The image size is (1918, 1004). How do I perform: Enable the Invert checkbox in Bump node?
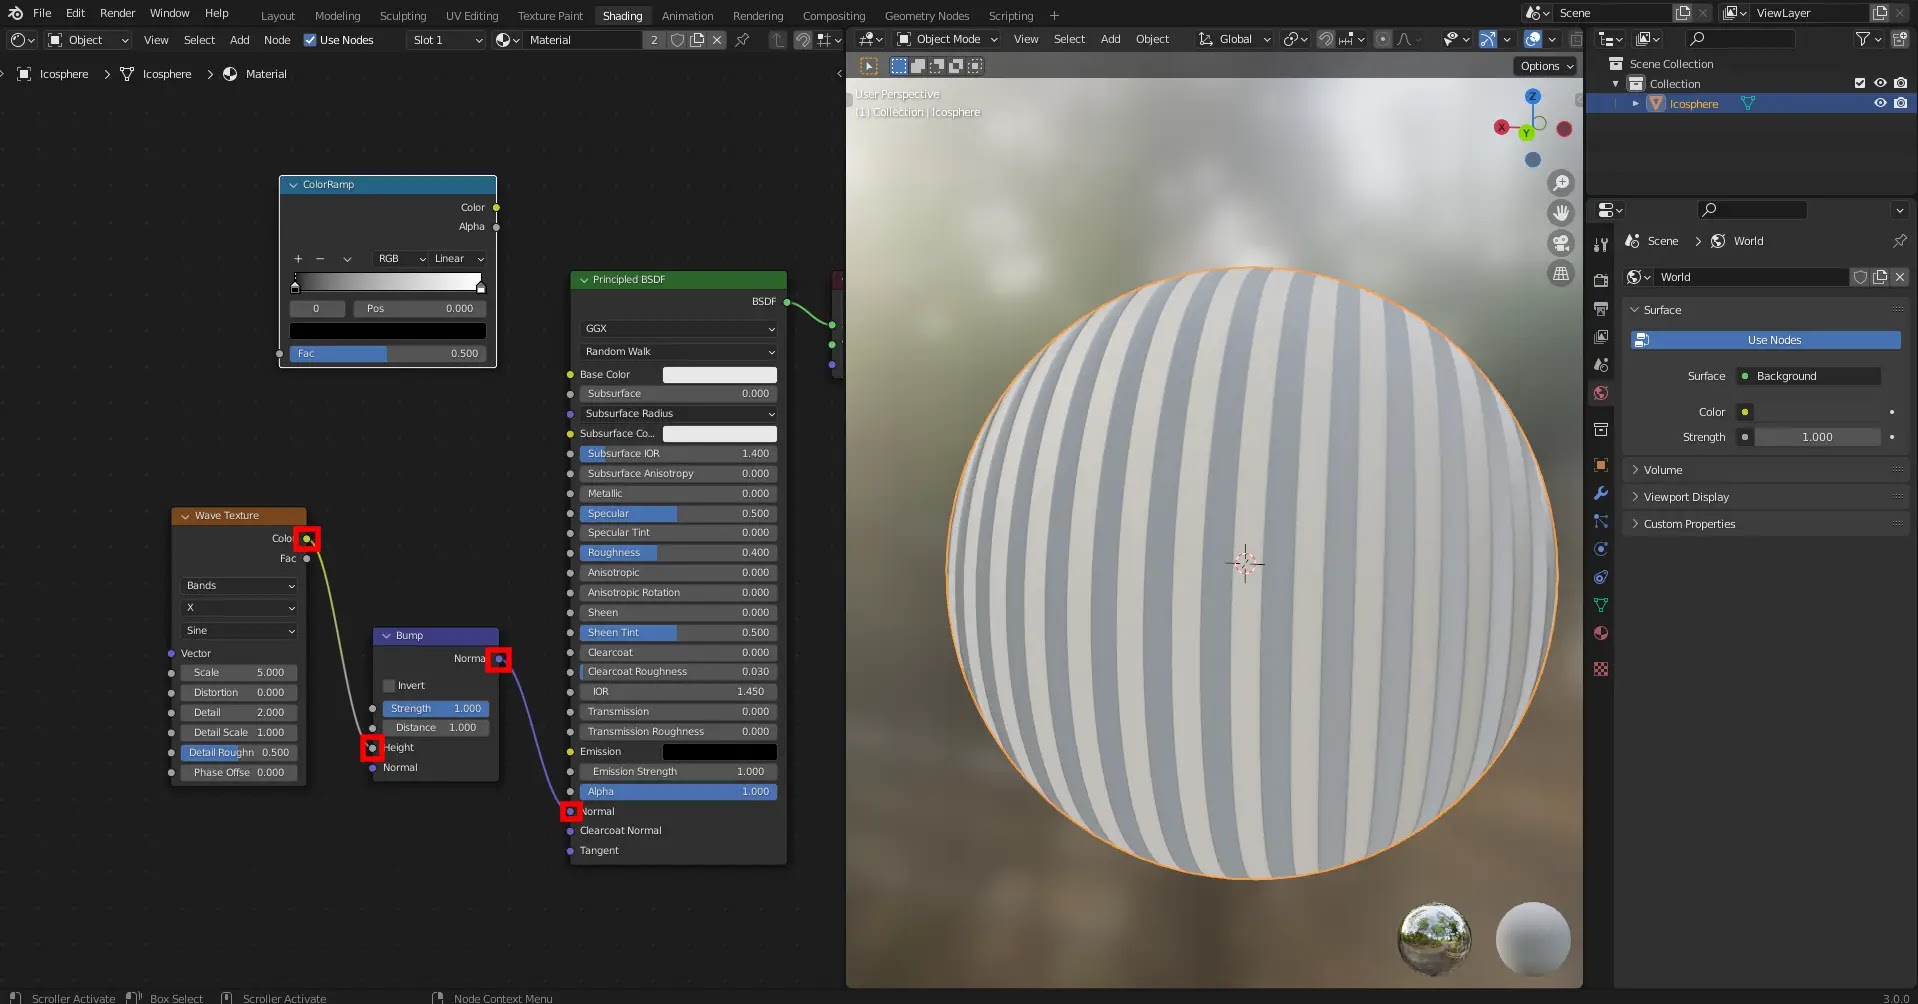pyautogui.click(x=390, y=686)
